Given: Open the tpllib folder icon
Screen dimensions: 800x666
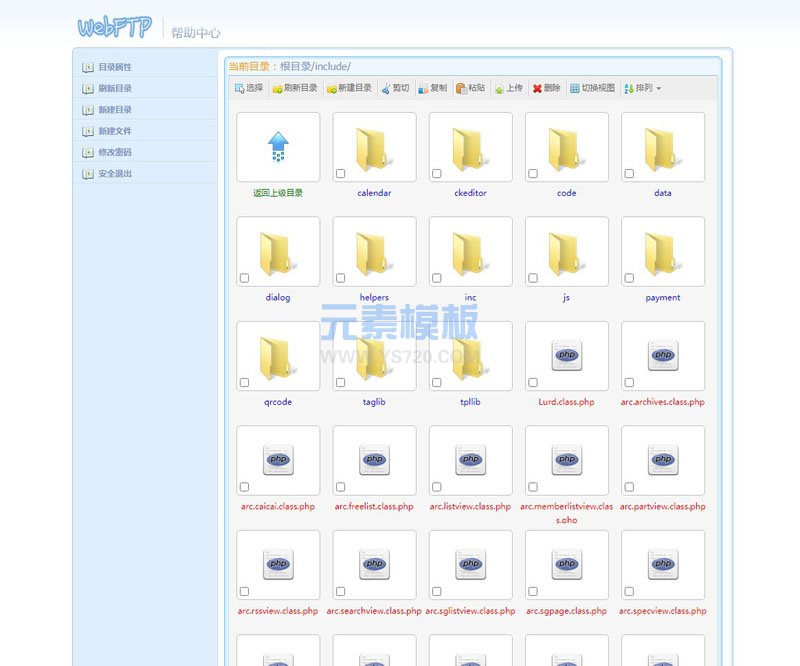Looking at the screenshot, I should 470,358.
